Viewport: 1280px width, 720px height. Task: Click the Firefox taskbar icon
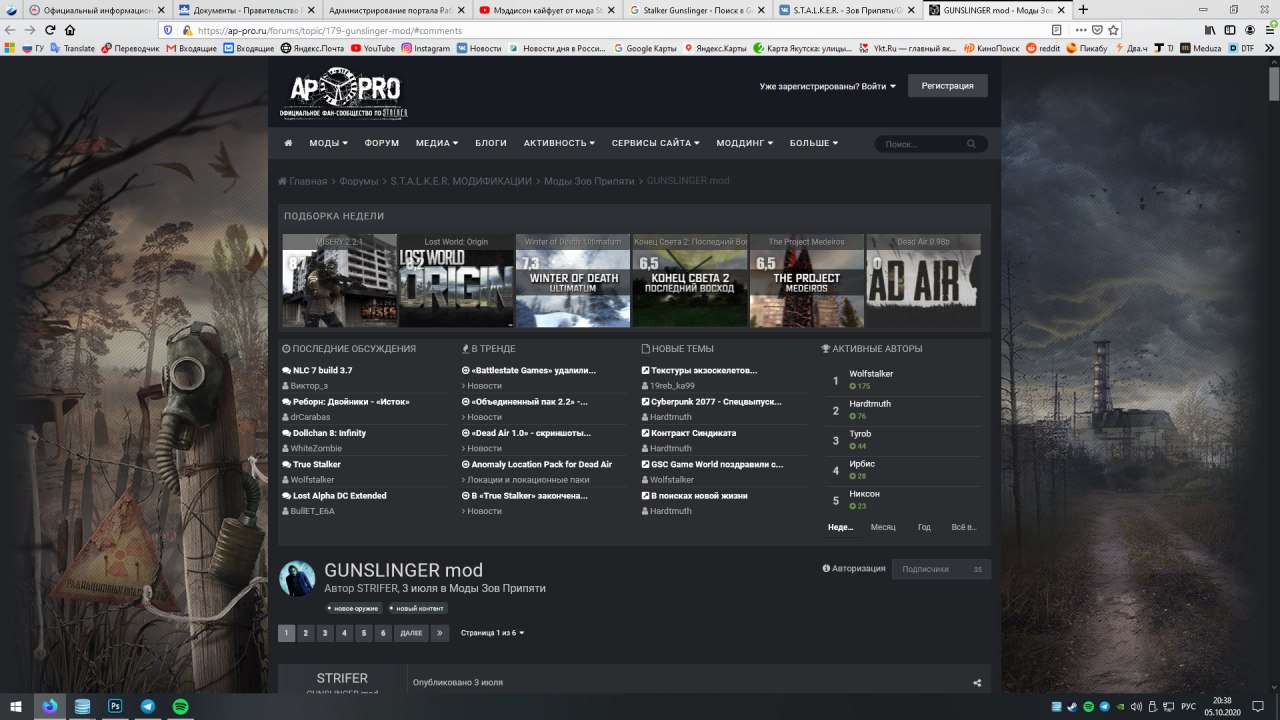(x=50, y=706)
